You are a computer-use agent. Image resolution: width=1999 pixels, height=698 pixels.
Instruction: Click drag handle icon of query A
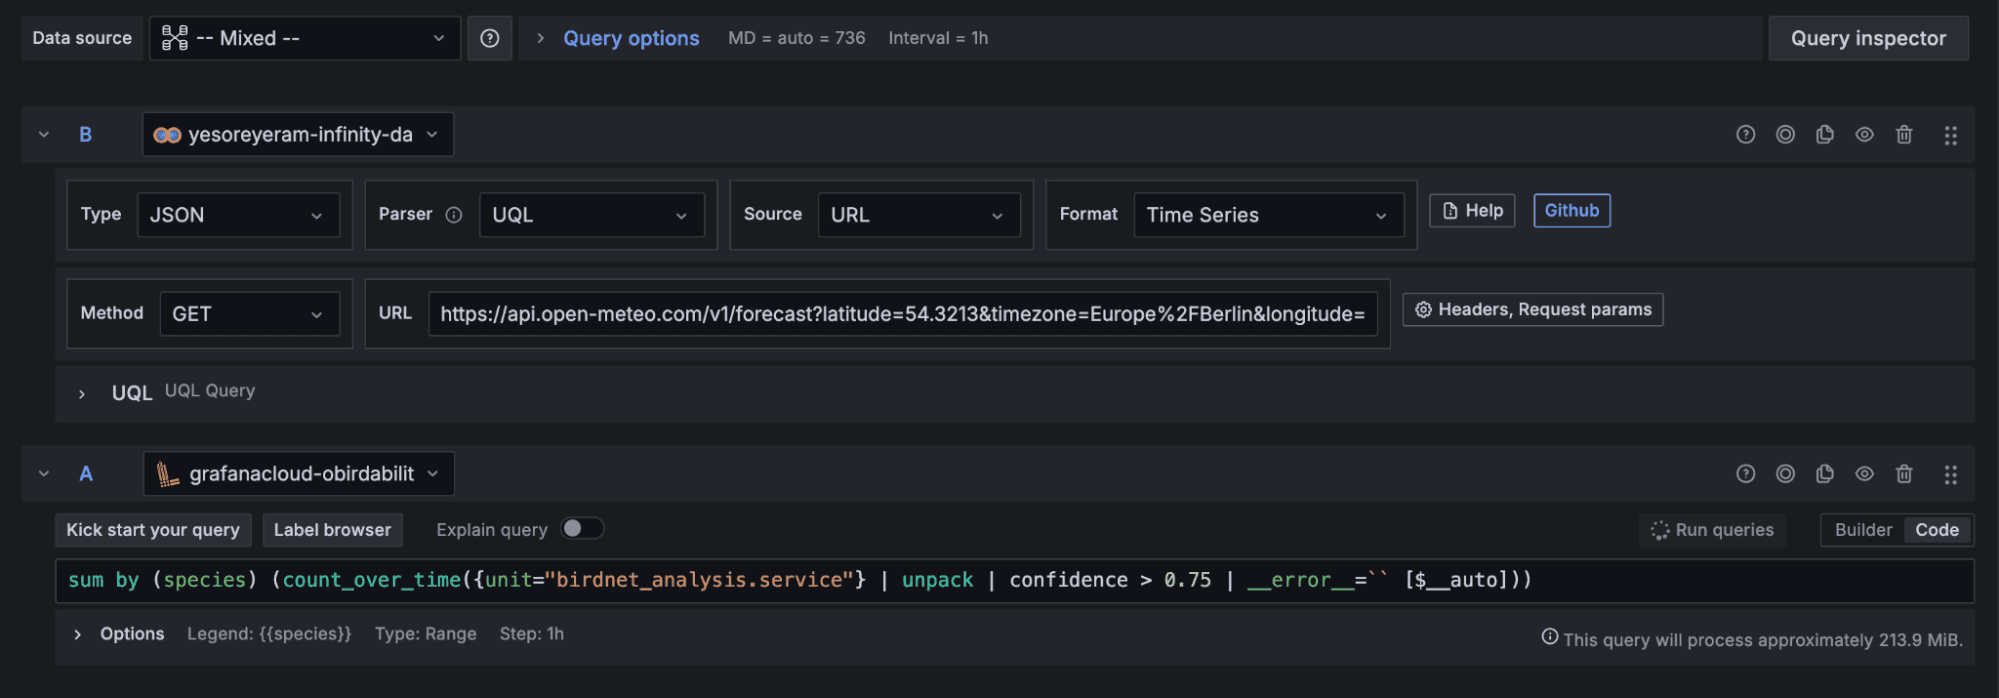click(1950, 474)
